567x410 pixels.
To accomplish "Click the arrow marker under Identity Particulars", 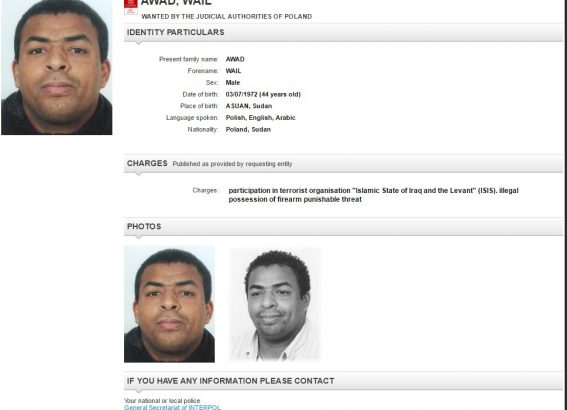I will [x=138, y=43].
